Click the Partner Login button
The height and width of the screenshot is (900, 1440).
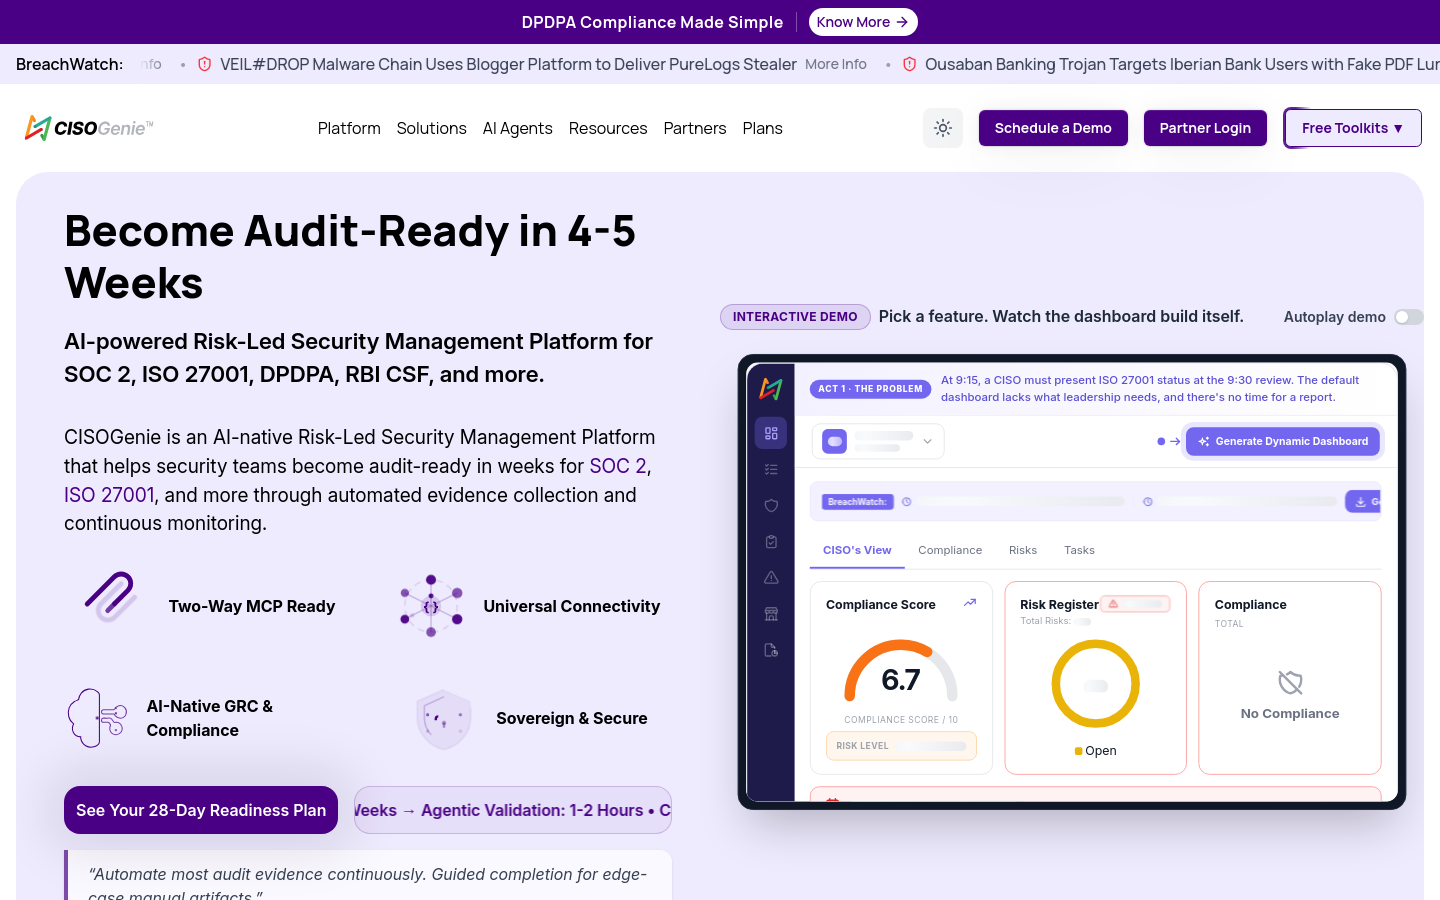coord(1205,128)
